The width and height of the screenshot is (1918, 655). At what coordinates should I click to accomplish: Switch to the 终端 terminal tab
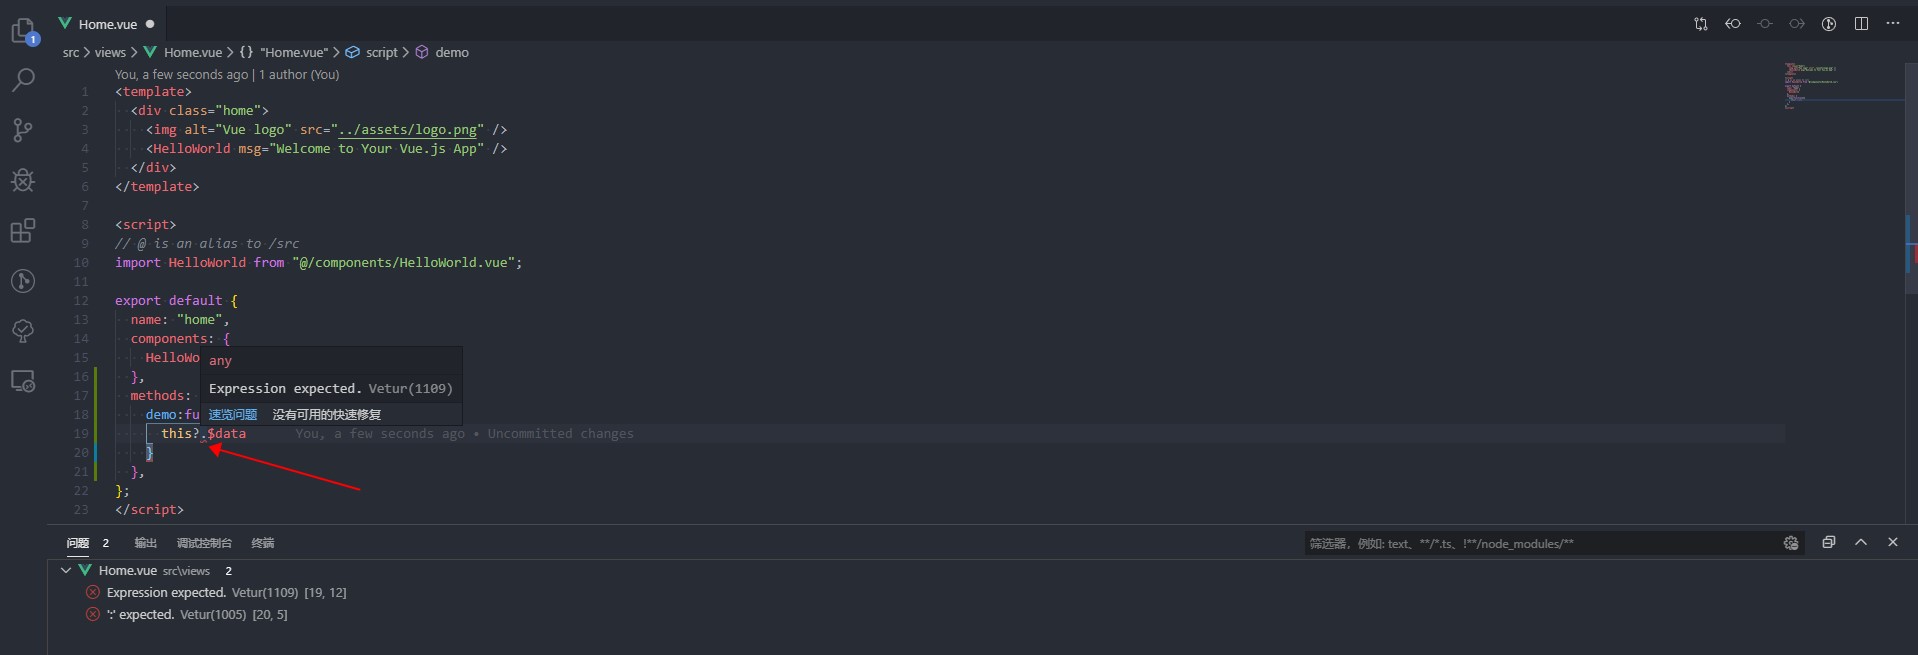262,542
